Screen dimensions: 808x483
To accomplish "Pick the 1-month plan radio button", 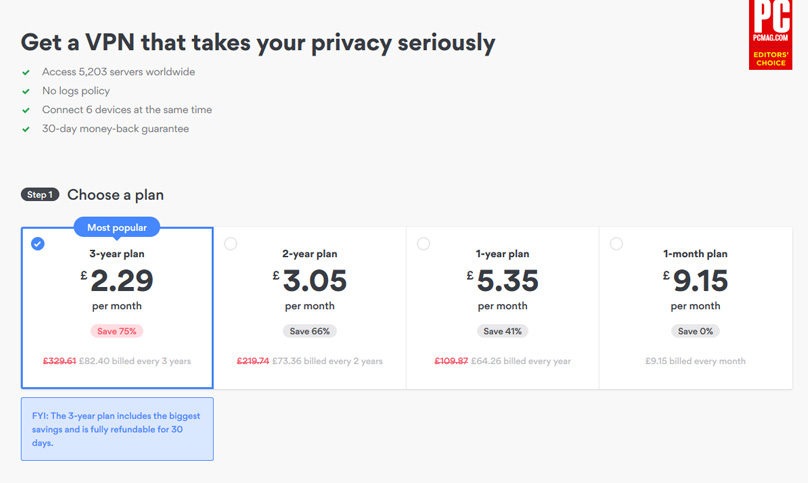I will pos(616,244).
